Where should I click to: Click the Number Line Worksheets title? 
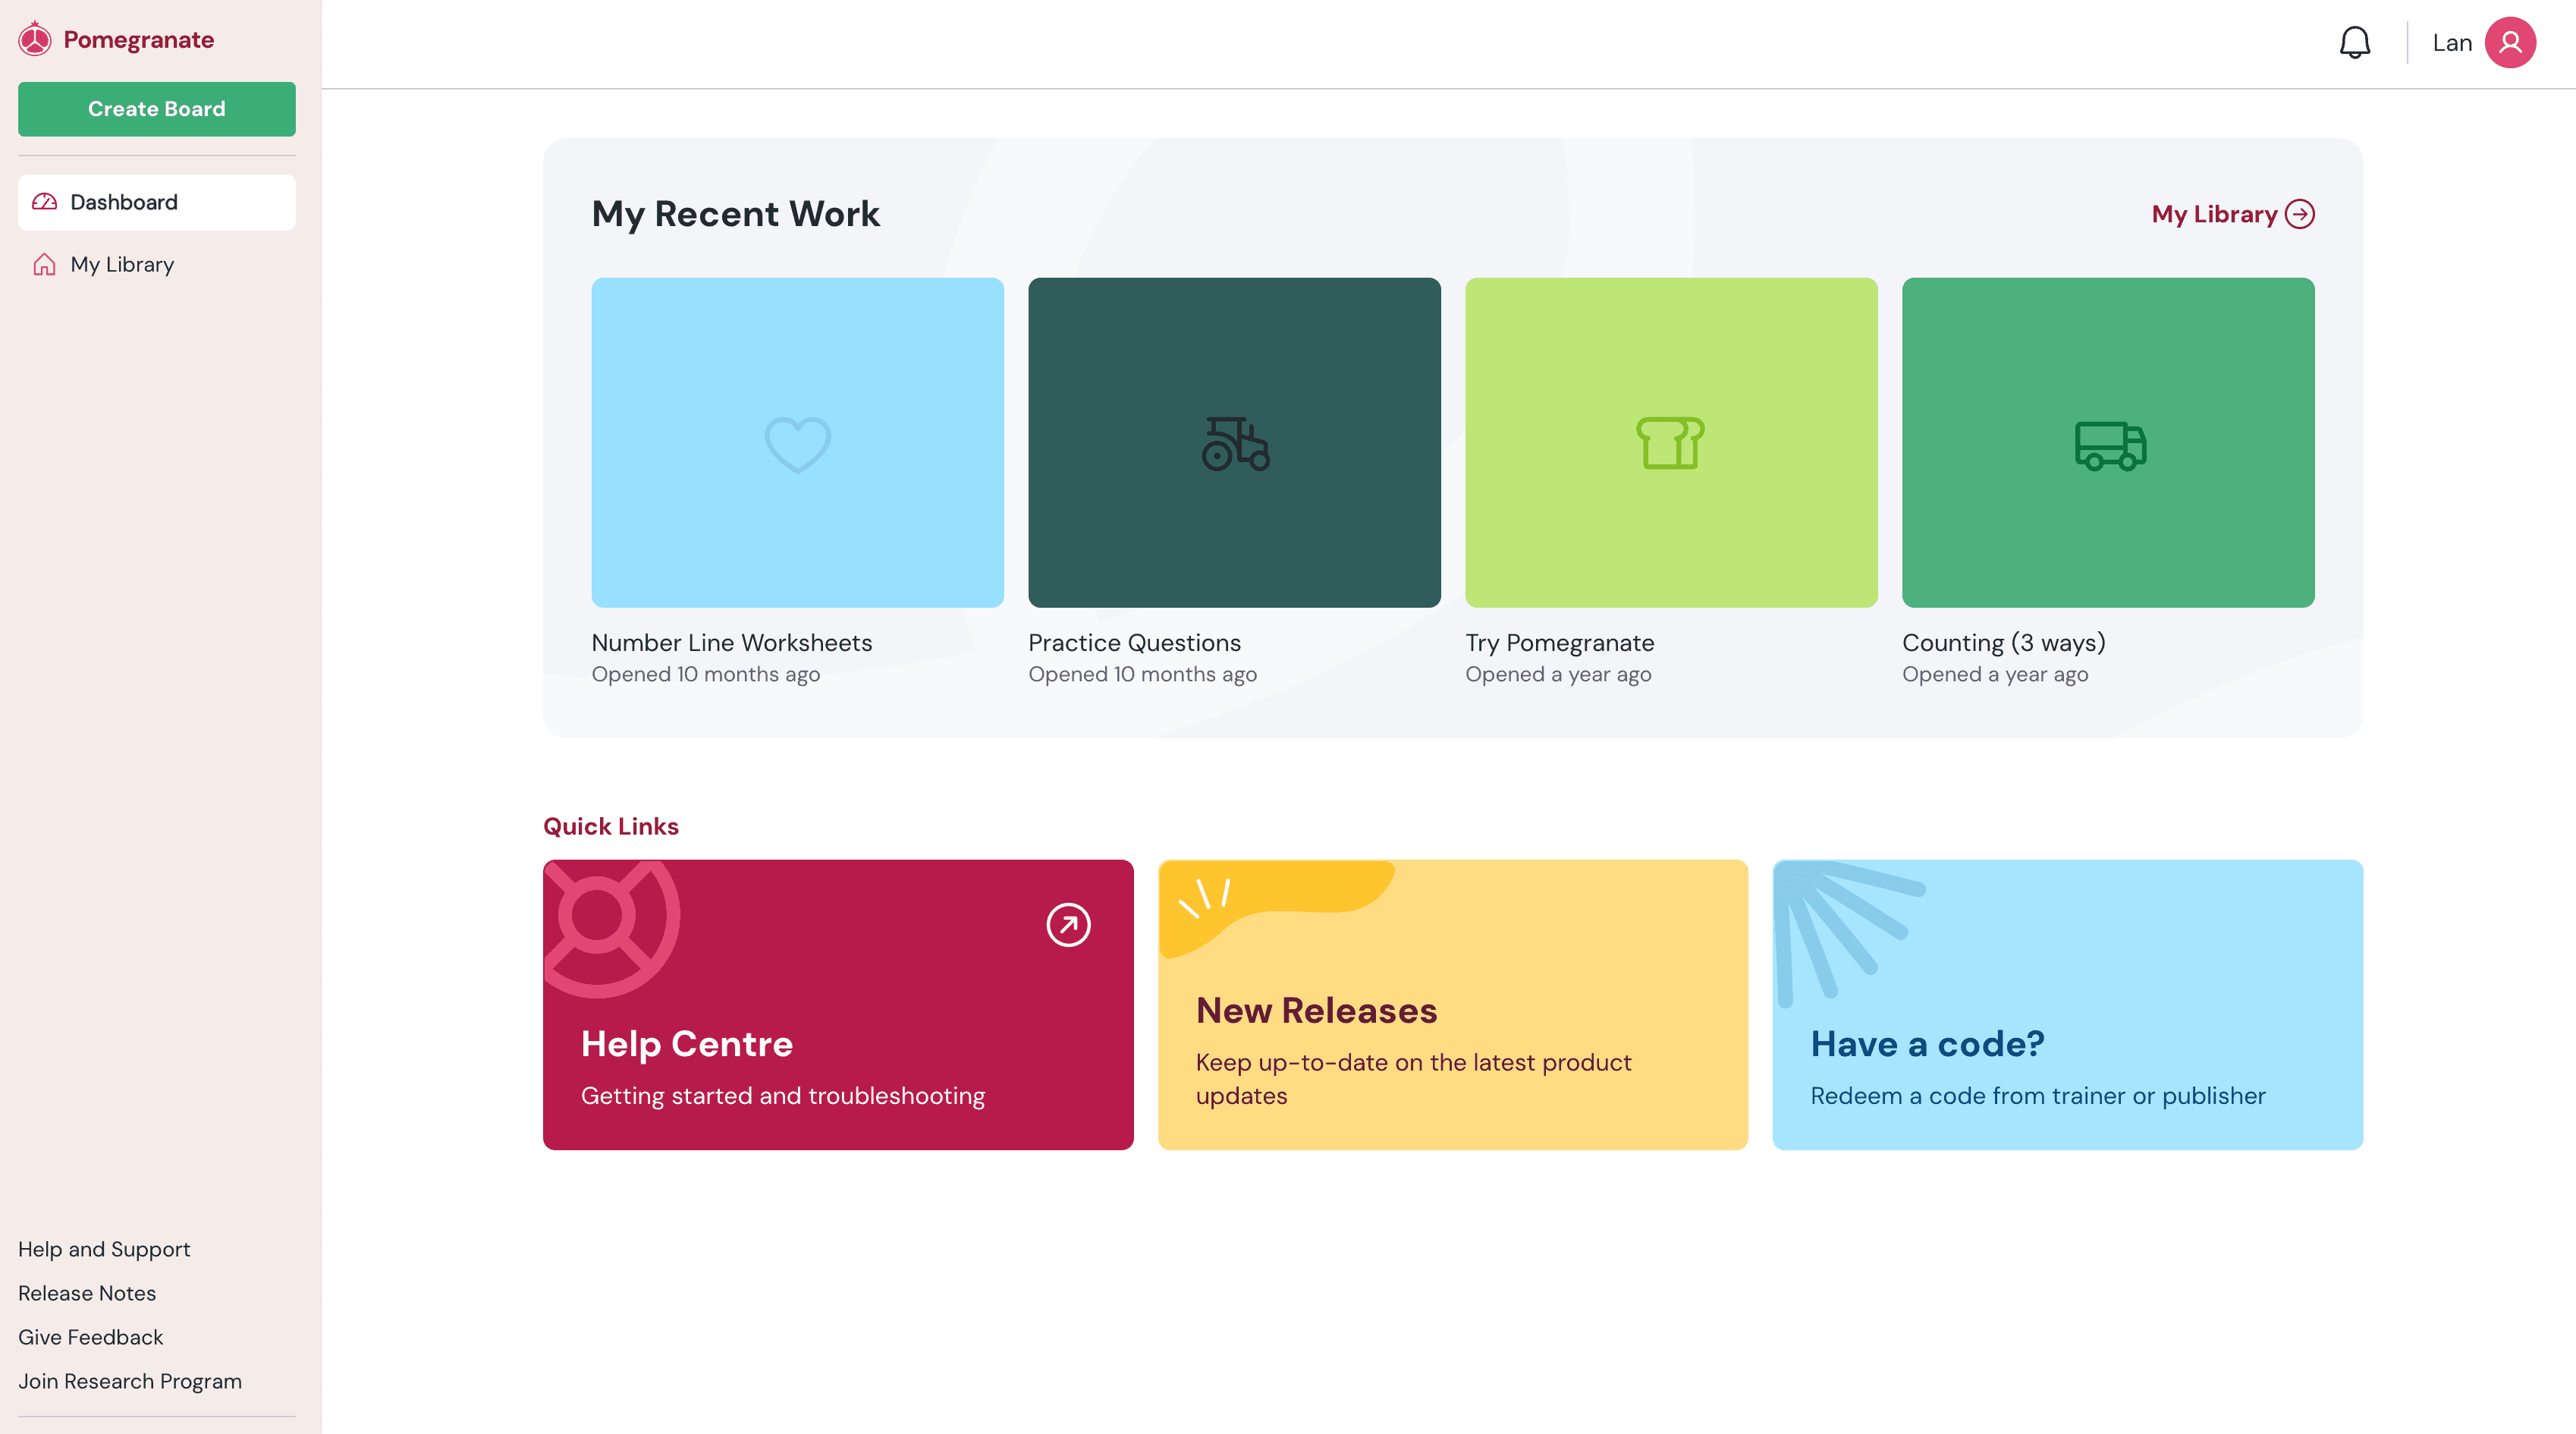[x=732, y=643]
